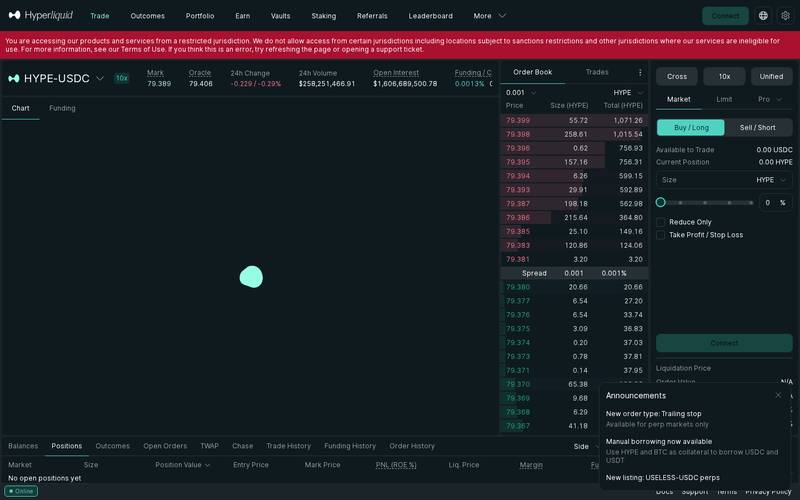
Task: Open the Leaderboard page
Action: coord(430,16)
